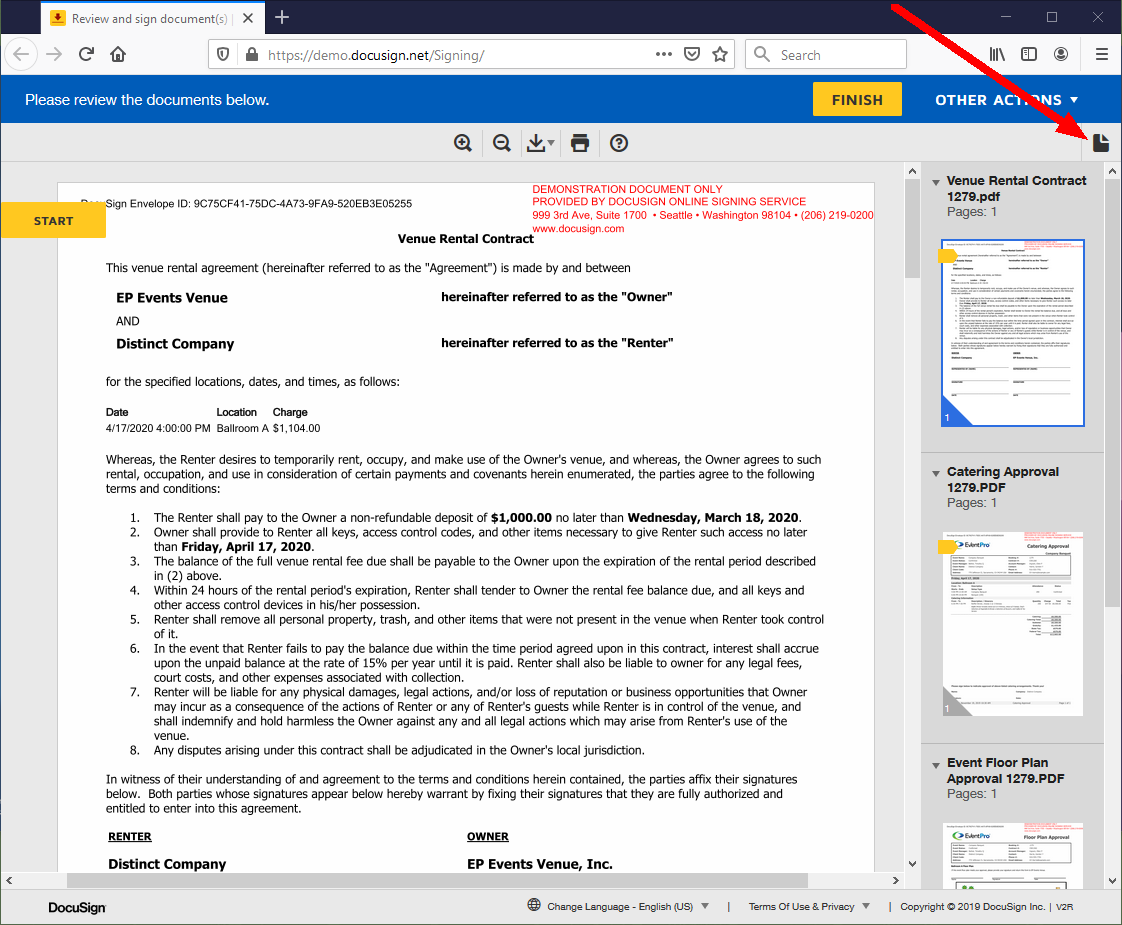
Task: Close the Review and sign document tab
Action: [248, 18]
